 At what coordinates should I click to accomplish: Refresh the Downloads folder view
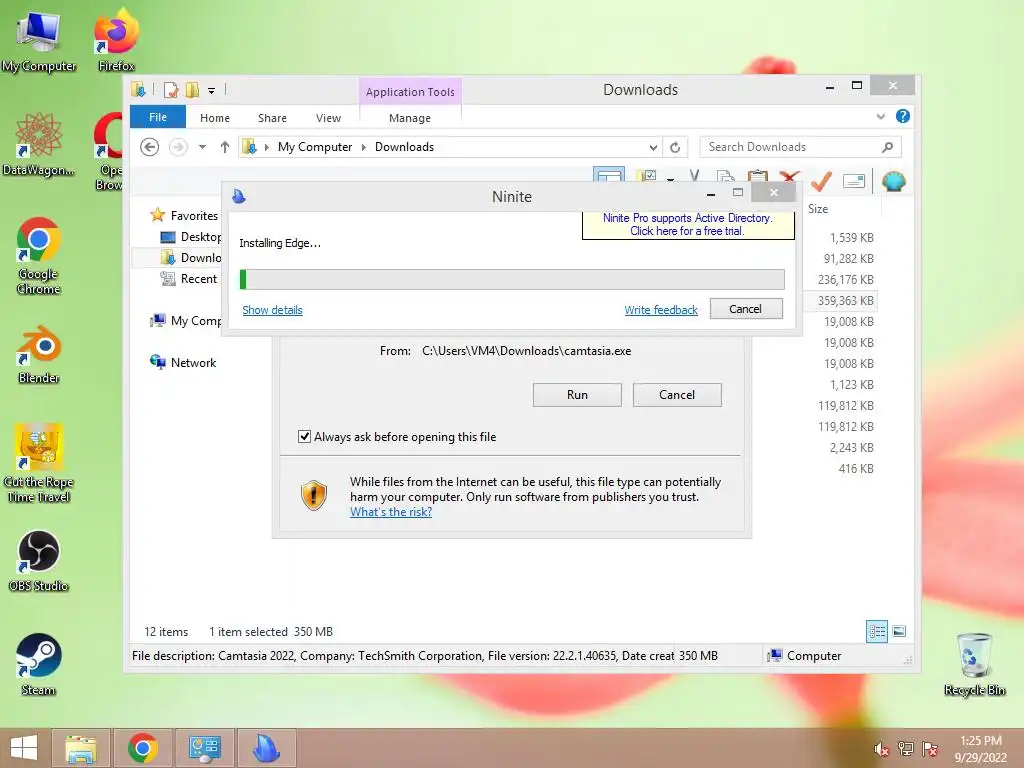click(x=675, y=147)
